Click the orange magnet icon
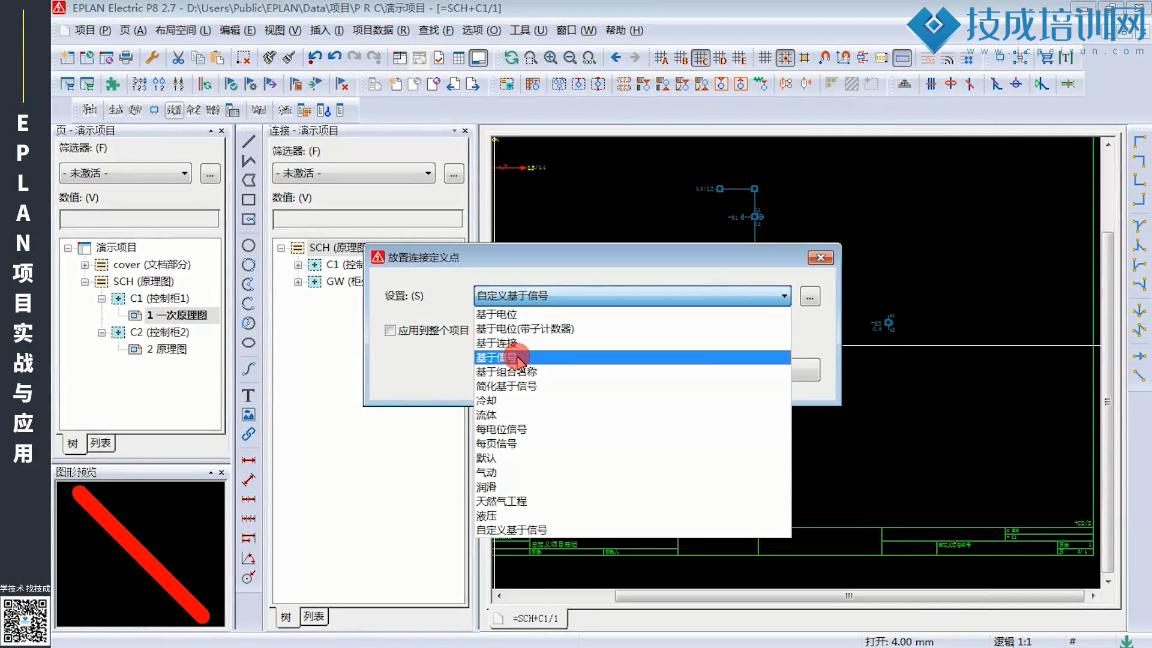This screenshot has width=1152, height=648. (x=824, y=57)
